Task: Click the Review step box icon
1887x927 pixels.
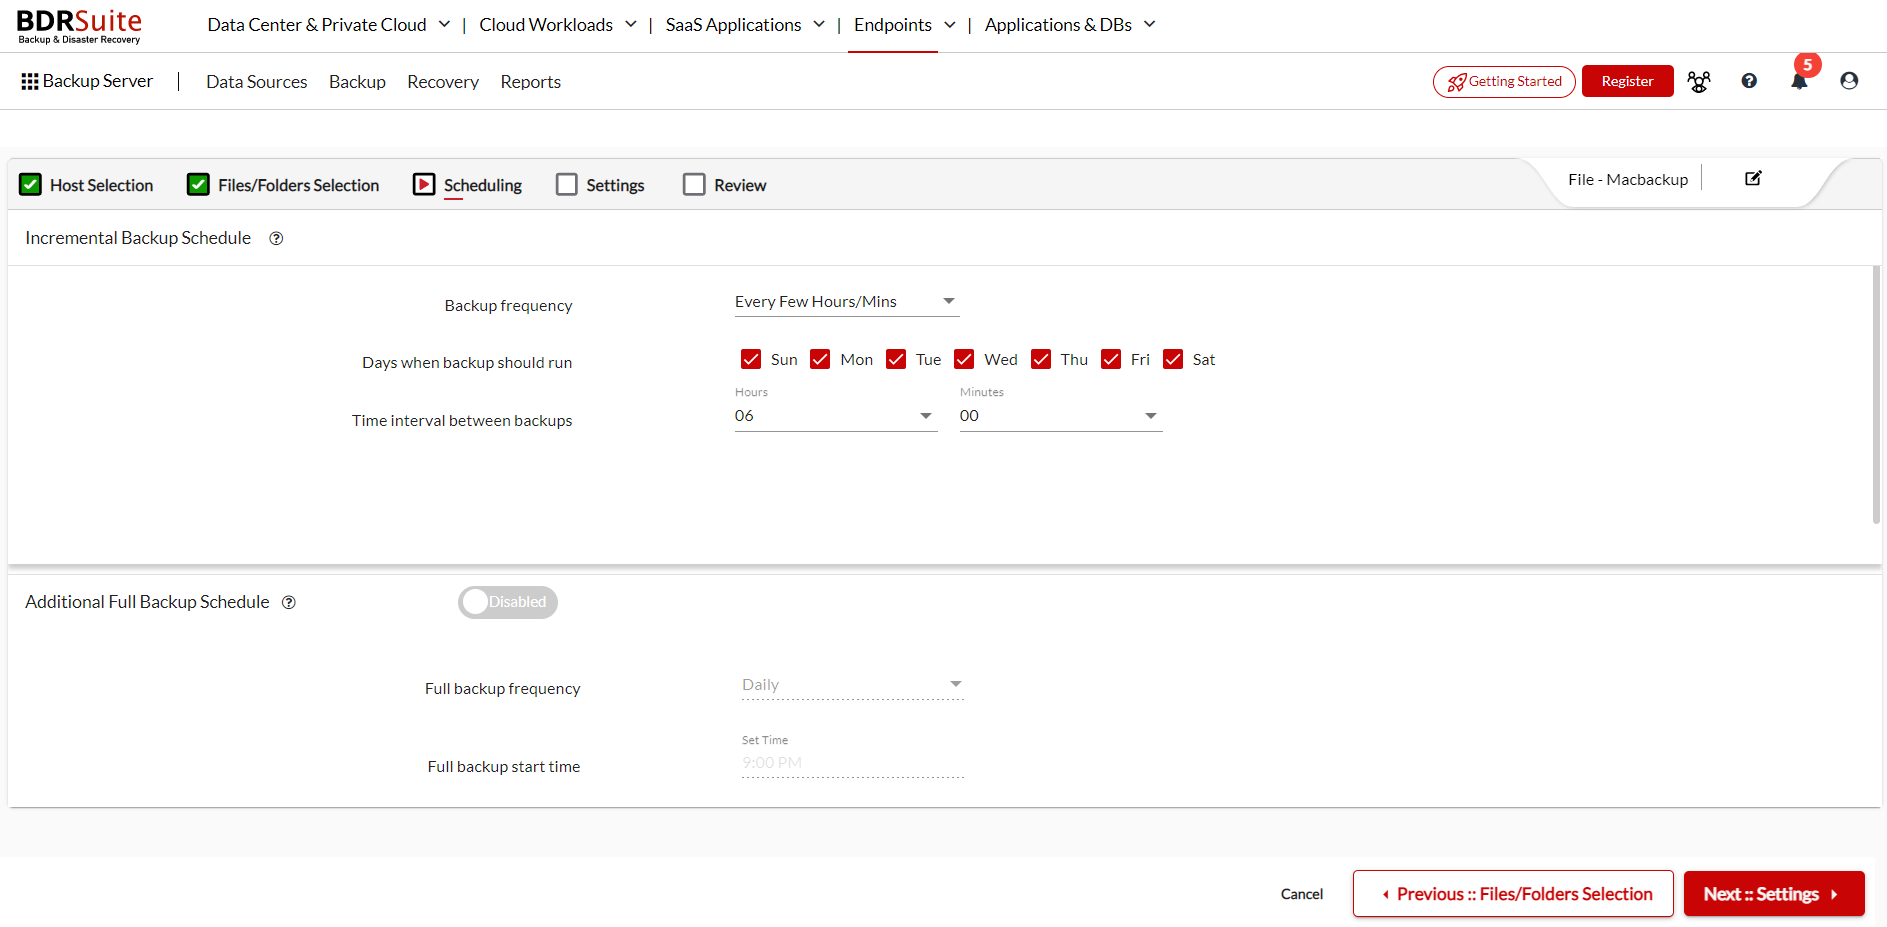Action: pyautogui.click(x=694, y=185)
